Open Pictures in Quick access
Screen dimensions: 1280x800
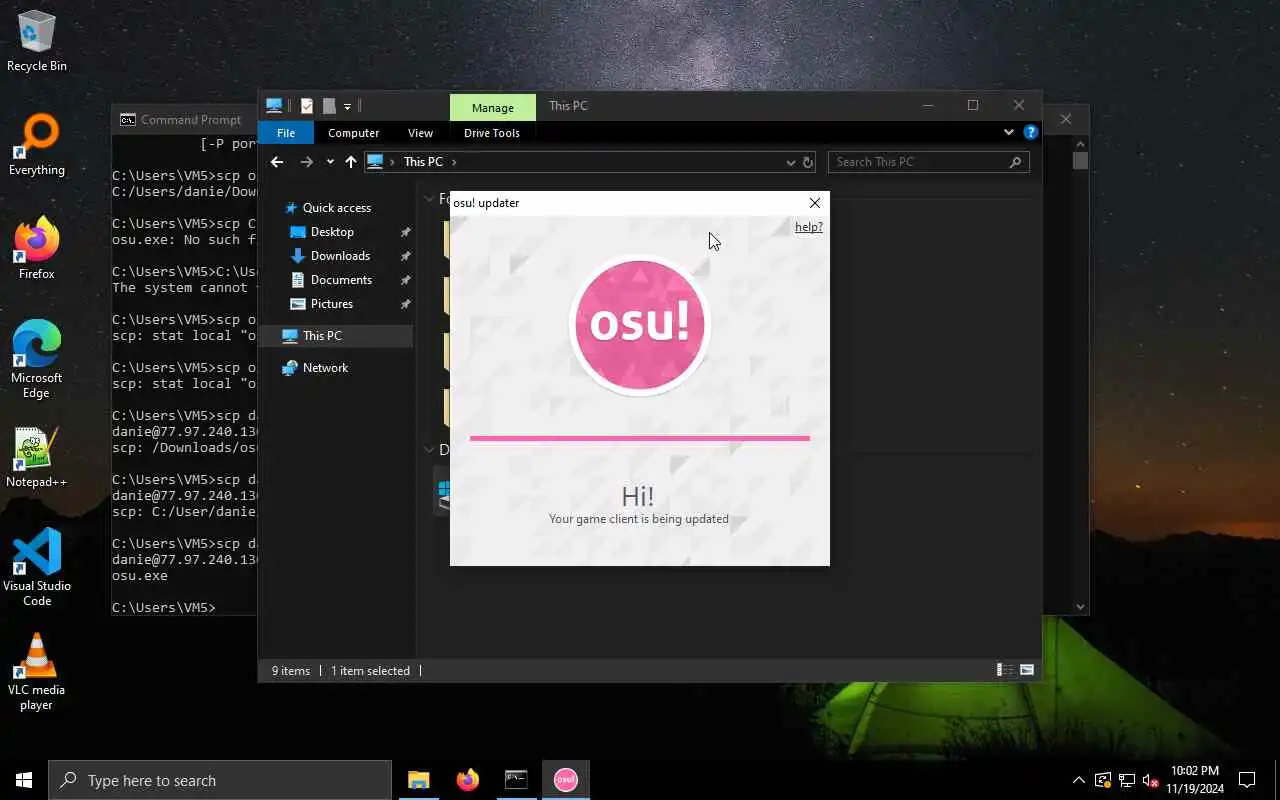click(x=331, y=304)
